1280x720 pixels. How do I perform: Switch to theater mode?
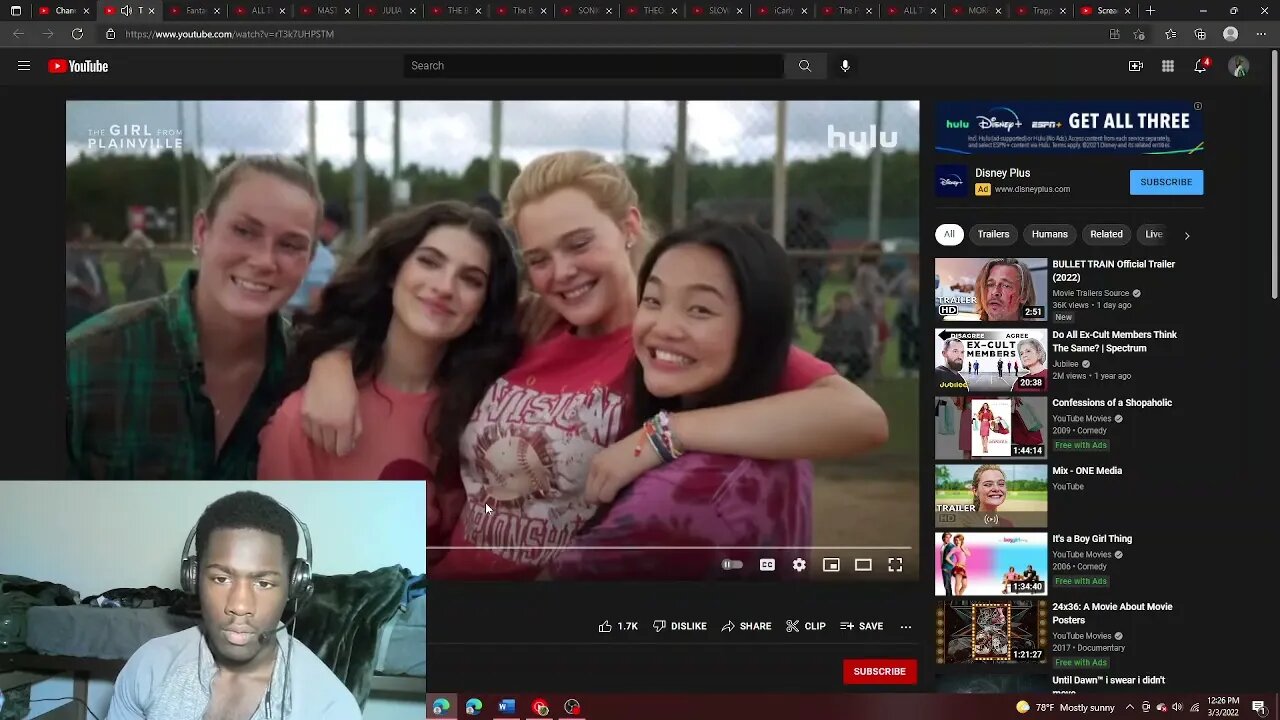pyautogui.click(x=863, y=565)
